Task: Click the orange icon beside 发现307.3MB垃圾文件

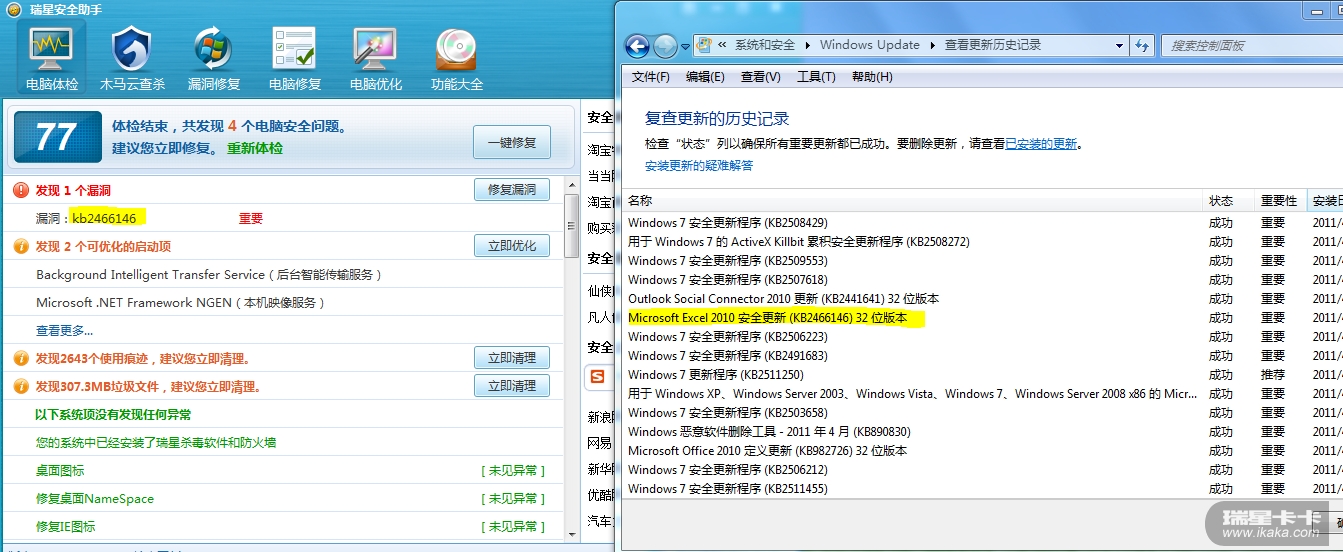Action: (x=21, y=386)
